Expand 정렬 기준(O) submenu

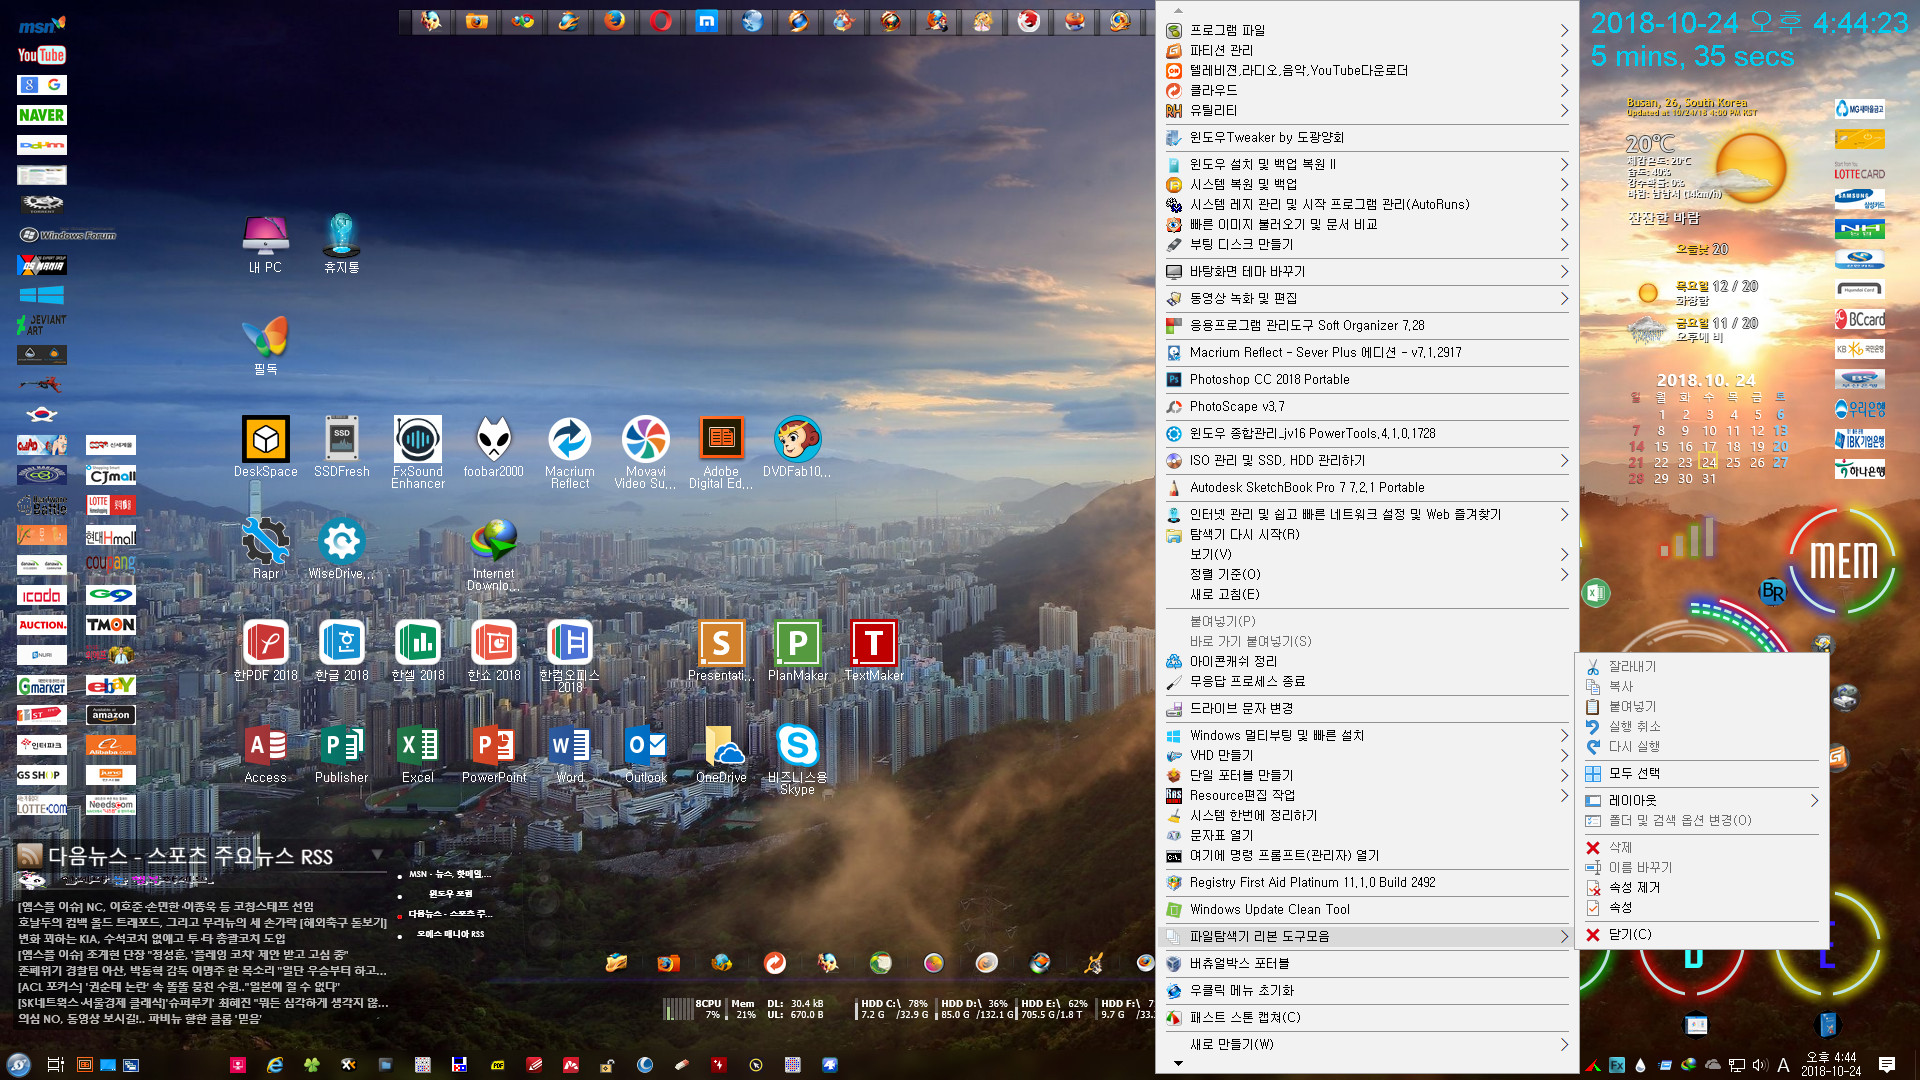tap(1367, 574)
